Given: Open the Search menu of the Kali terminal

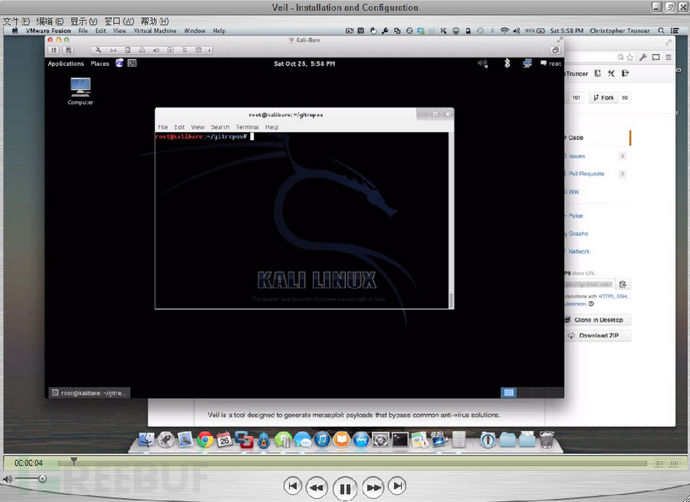Looking at the screenshot, I should coord(220,127).
